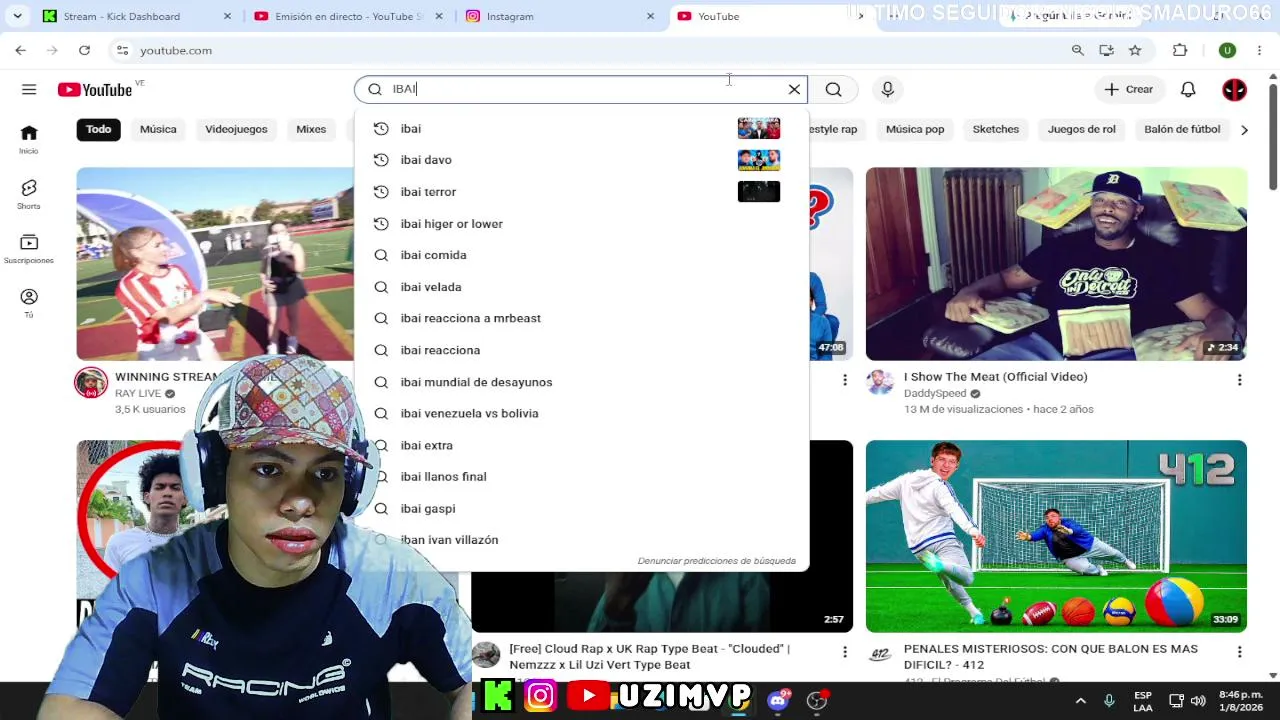The image size is (1280, 720).
Task: Open PENALES MISTERIOSOS video title
Action: (1051, 657)
